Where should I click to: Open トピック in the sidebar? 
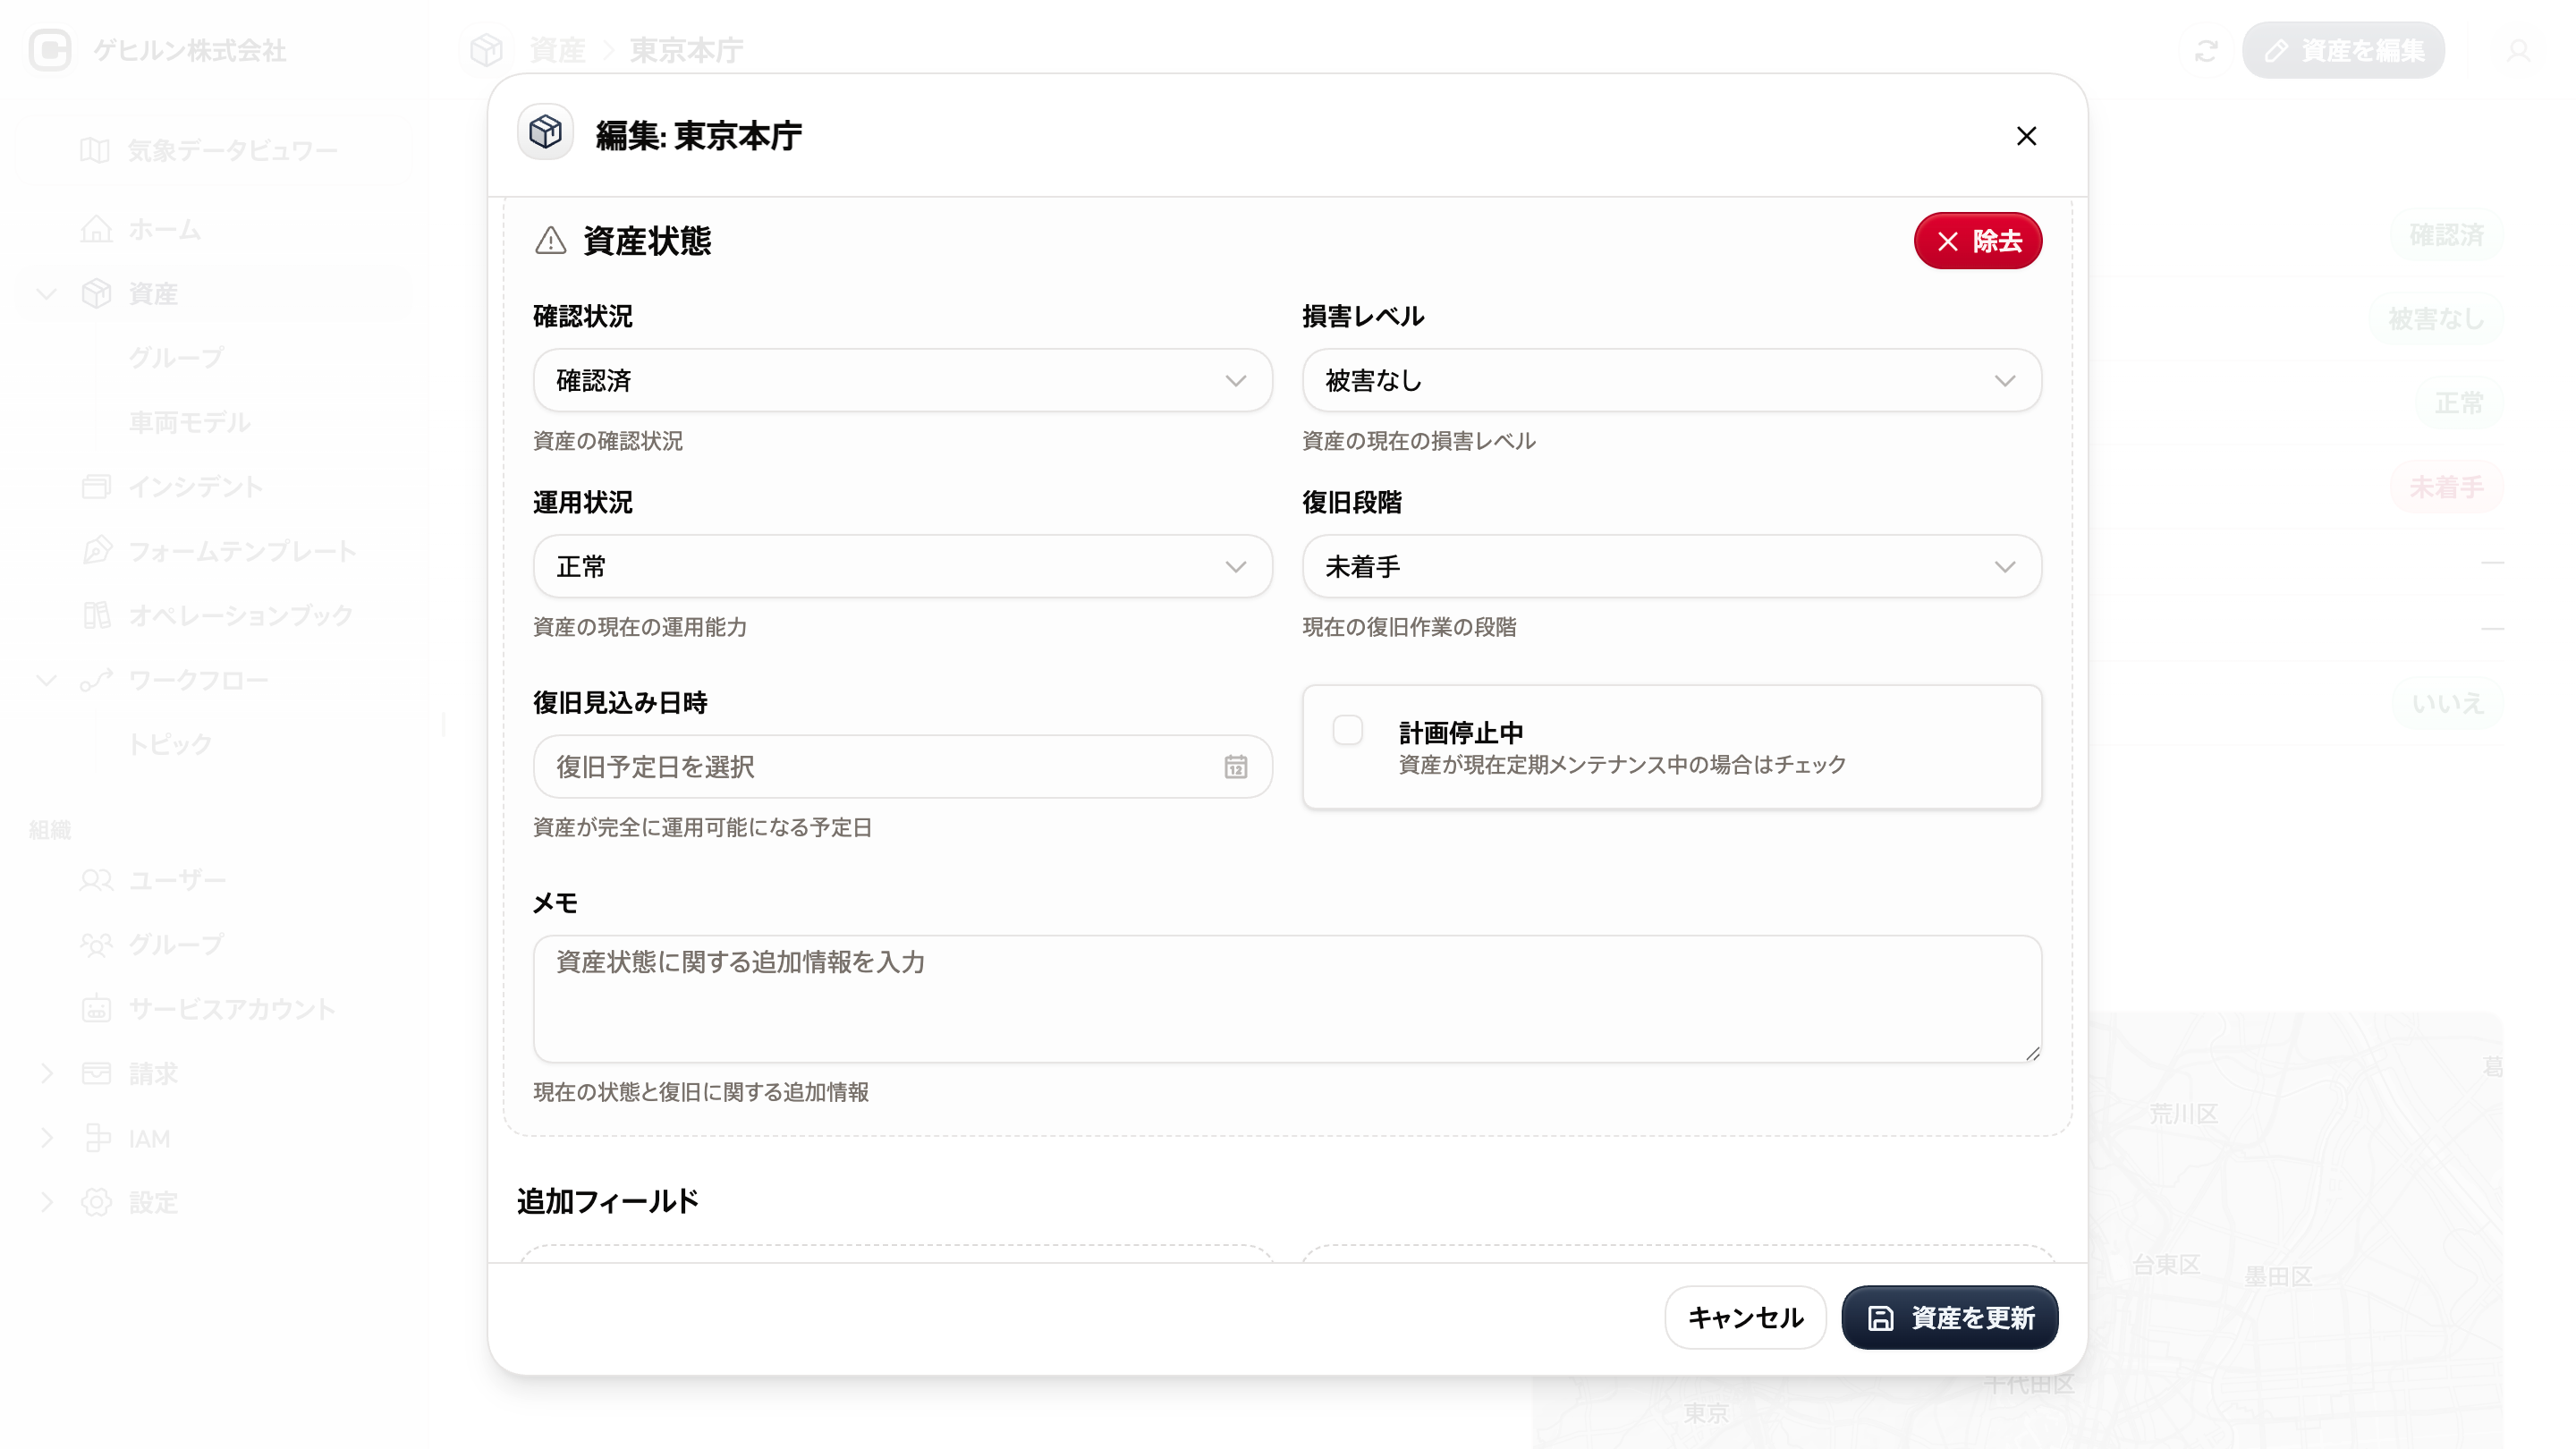(x=170, y=744)
